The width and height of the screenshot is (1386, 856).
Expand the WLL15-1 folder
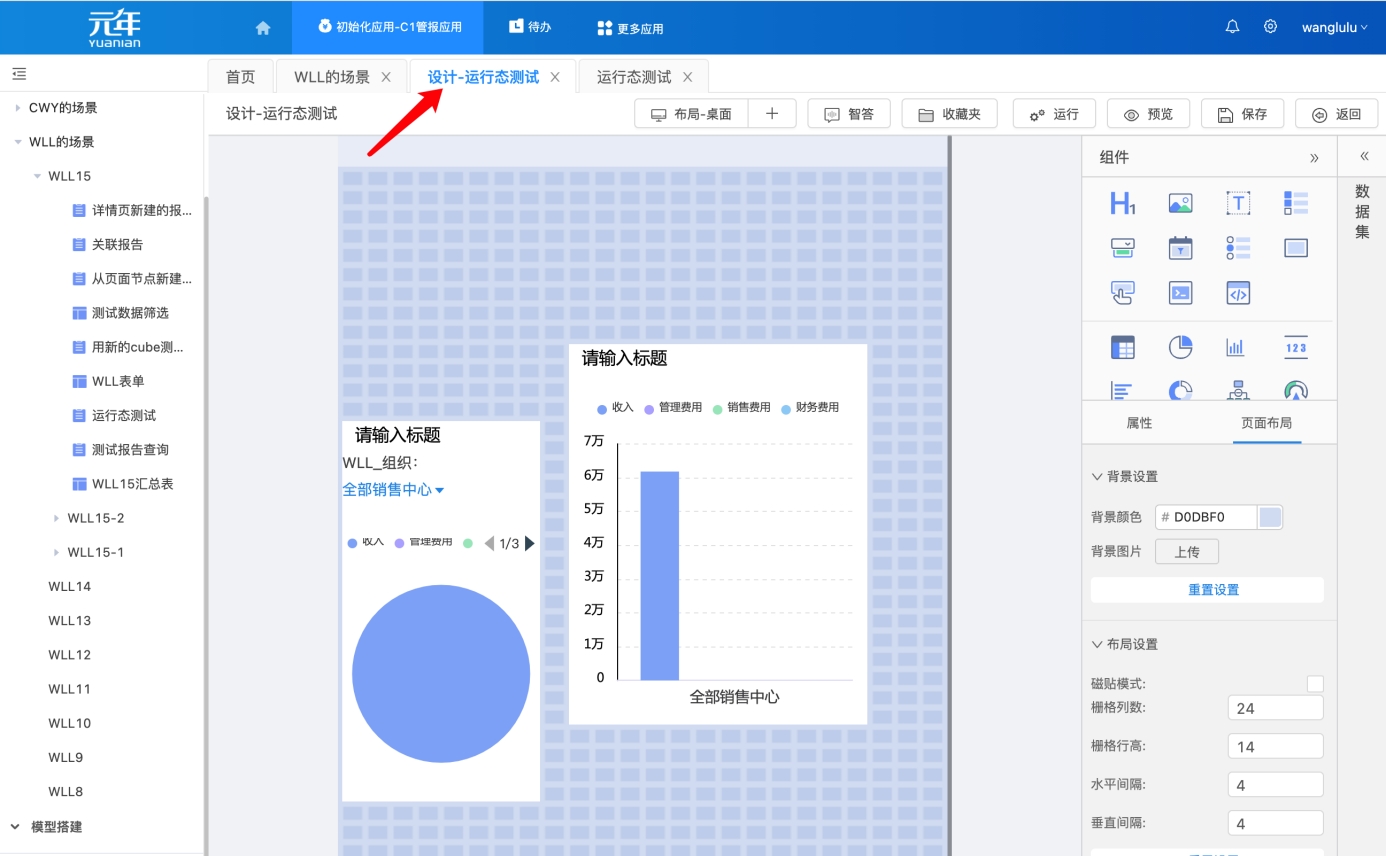(x=57, y=552)
